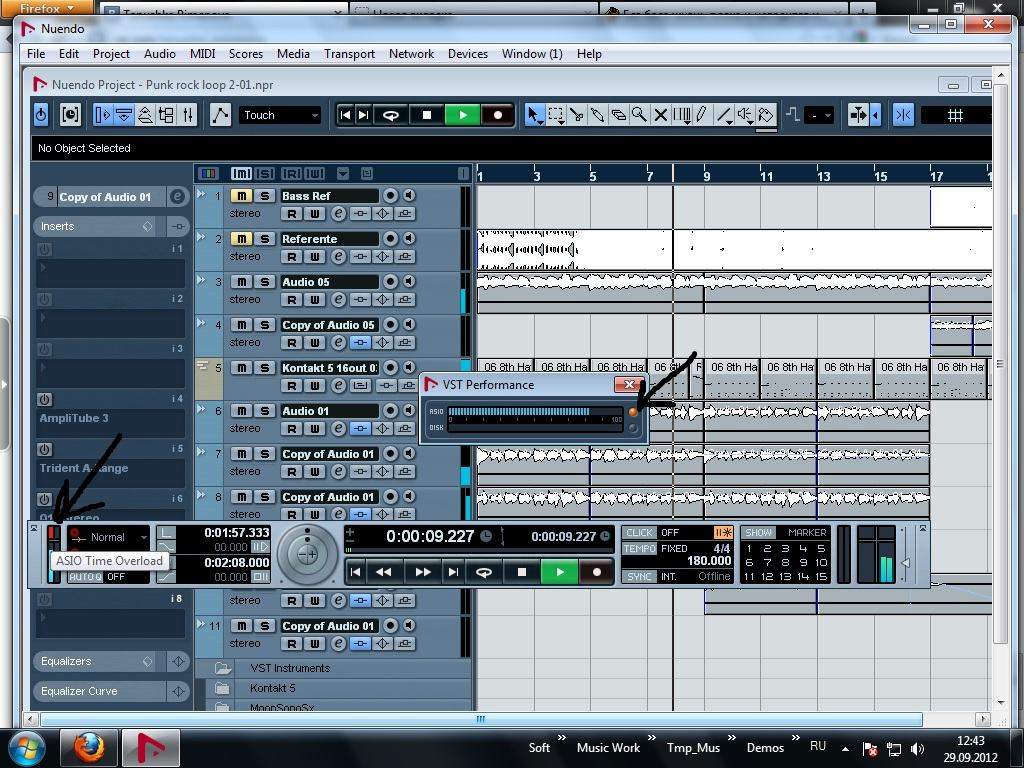Click the jog wheel on transport panel
Viewport: 1024px width, 768px height.
[309, 554]
